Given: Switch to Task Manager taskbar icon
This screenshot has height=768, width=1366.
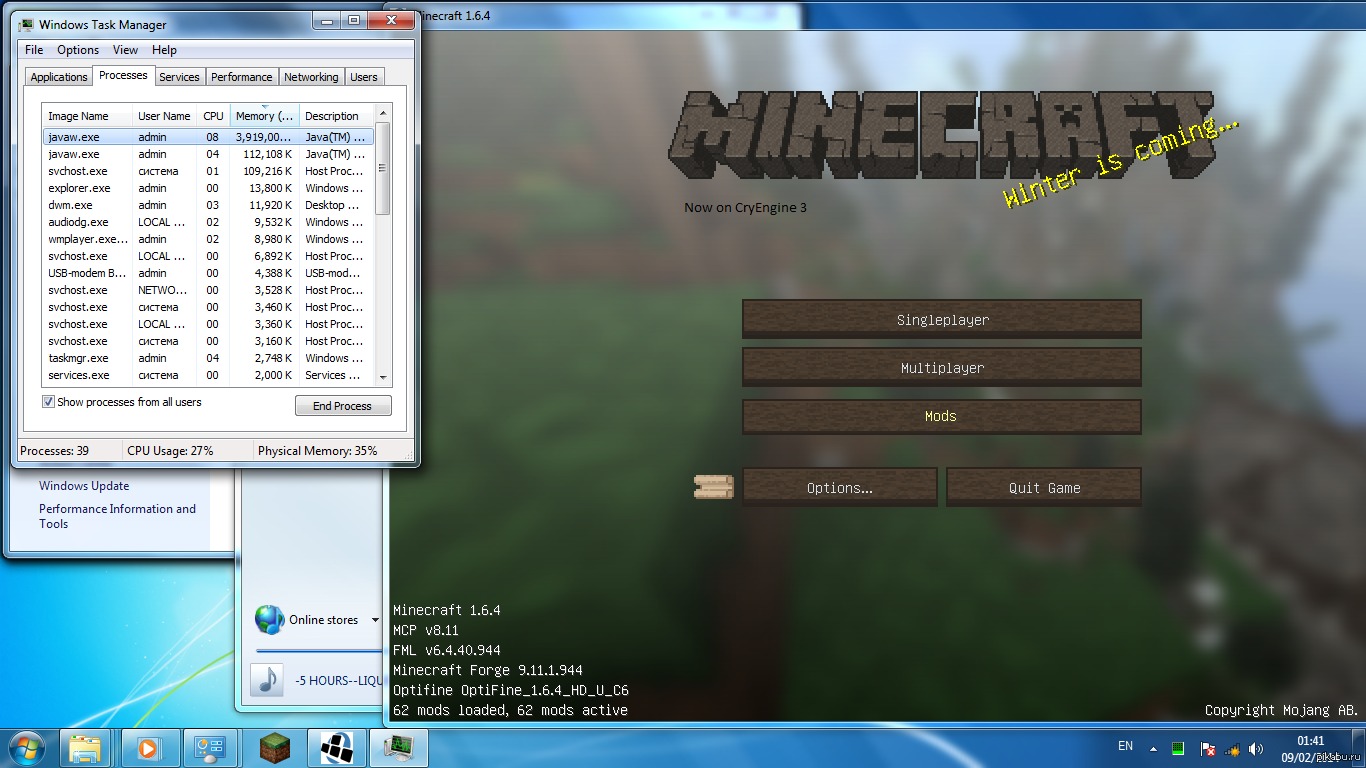Looking at the screenshot, I should coord(399,748).
